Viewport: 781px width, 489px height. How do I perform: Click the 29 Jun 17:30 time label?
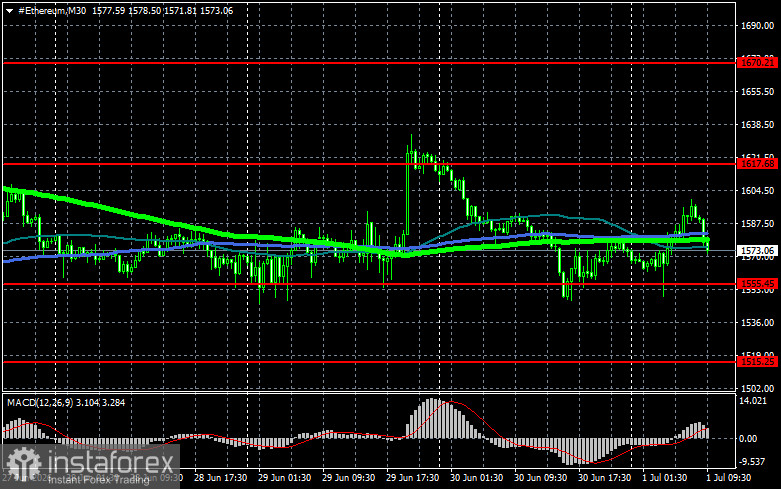(x=412, y=478)
